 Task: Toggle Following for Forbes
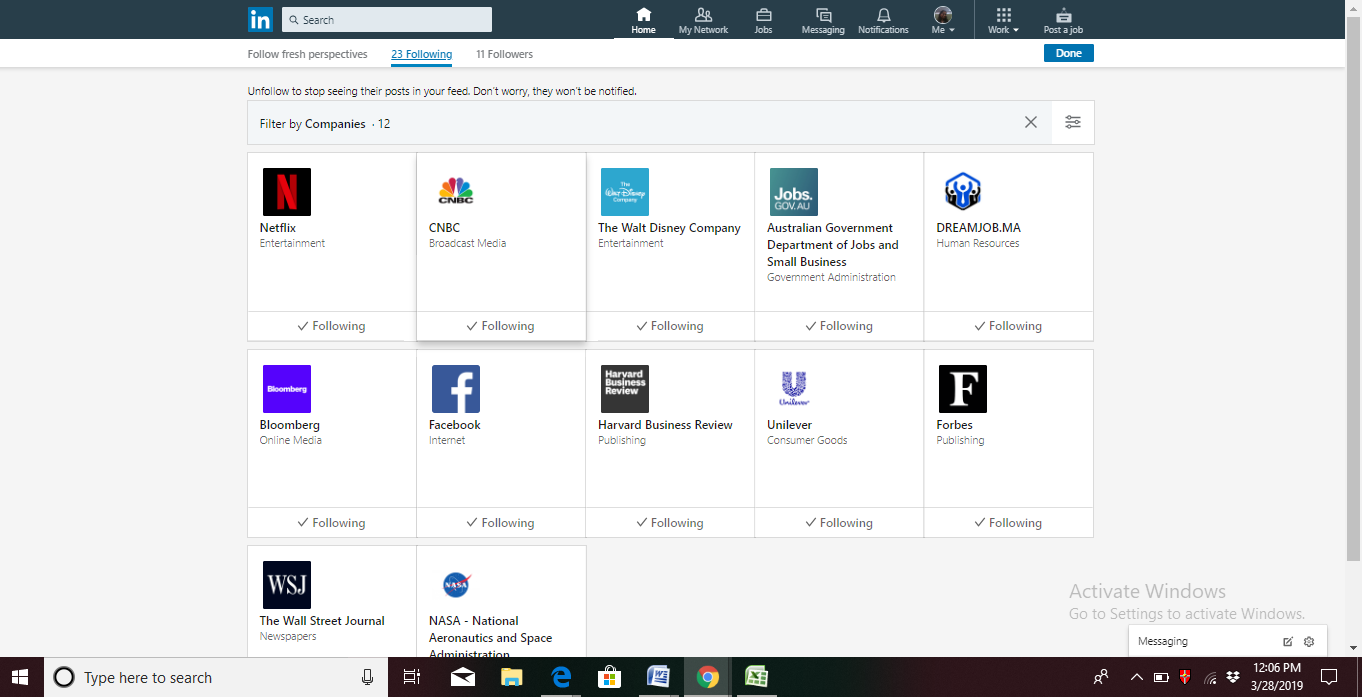click(1007, 523)
